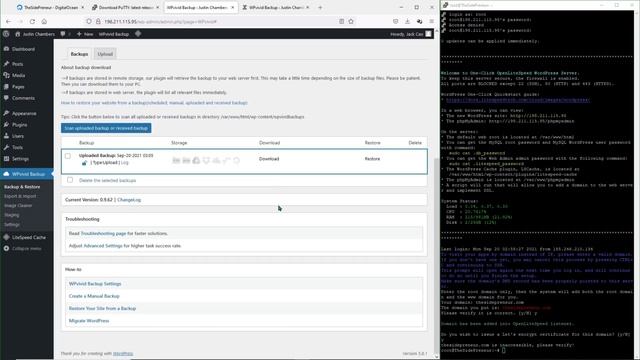Open the how to restore website link

pyautogui.click(x=154, y=103)
